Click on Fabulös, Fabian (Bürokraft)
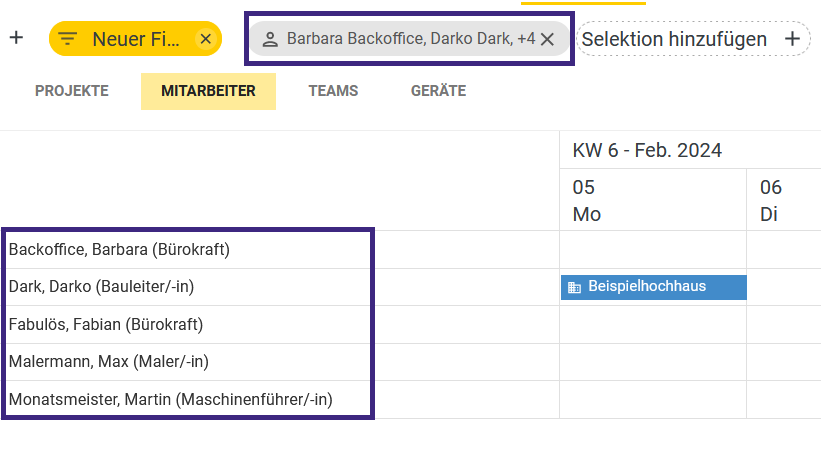Screen dimensions: 821x466 106,325
